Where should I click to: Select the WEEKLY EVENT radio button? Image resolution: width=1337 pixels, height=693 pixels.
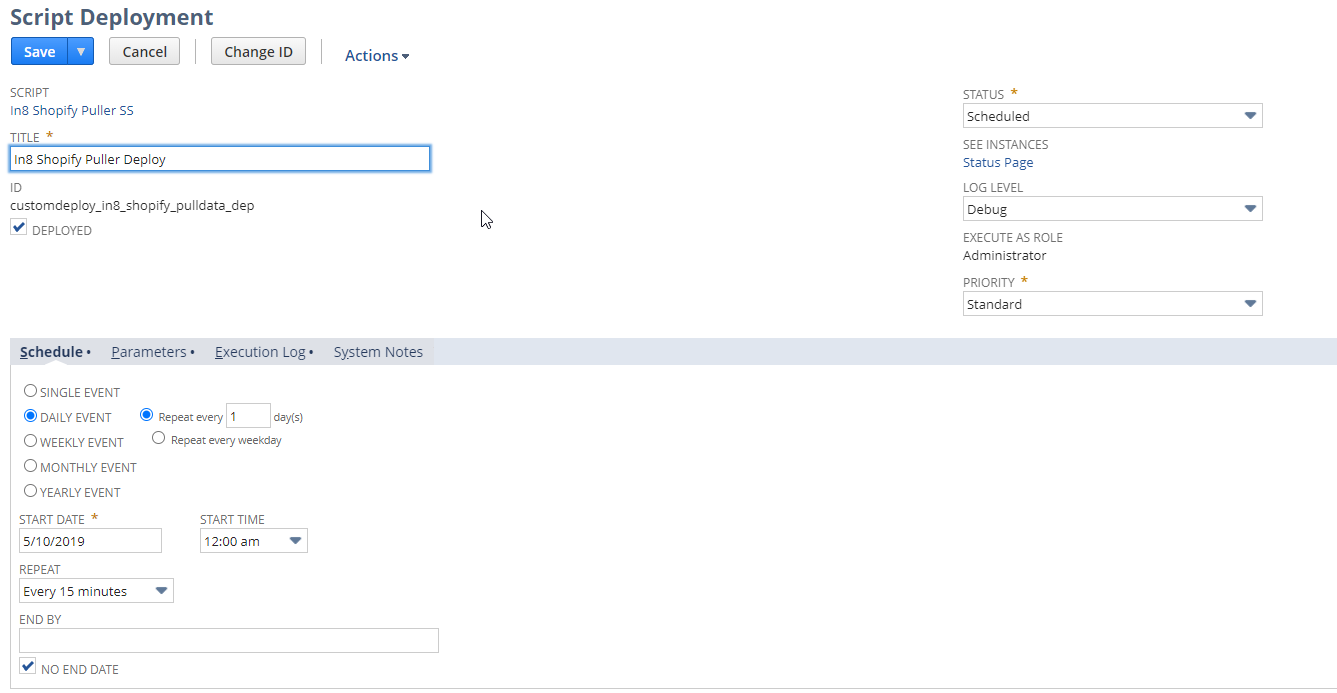(x=30, y=441)
